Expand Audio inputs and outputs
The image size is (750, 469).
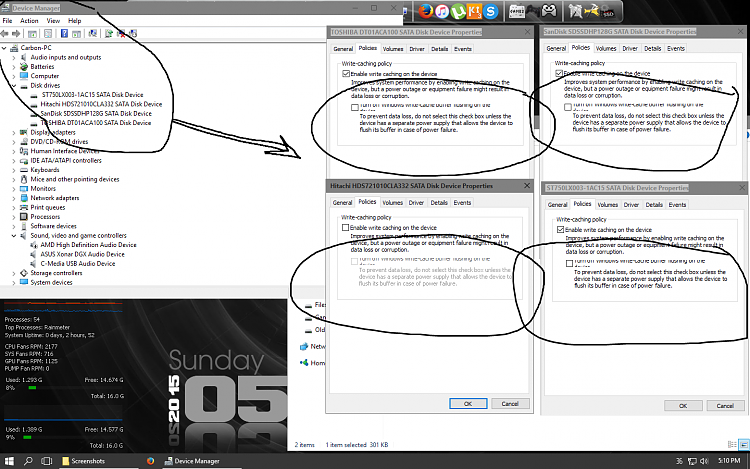pyautogui.click(x=14, y=57)
